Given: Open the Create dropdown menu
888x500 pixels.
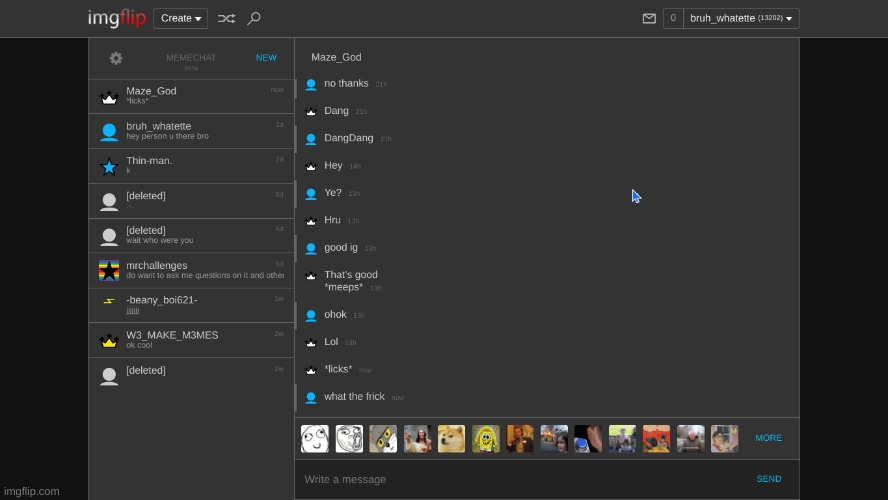Looking at the screenshot, I should click(181, 18).
